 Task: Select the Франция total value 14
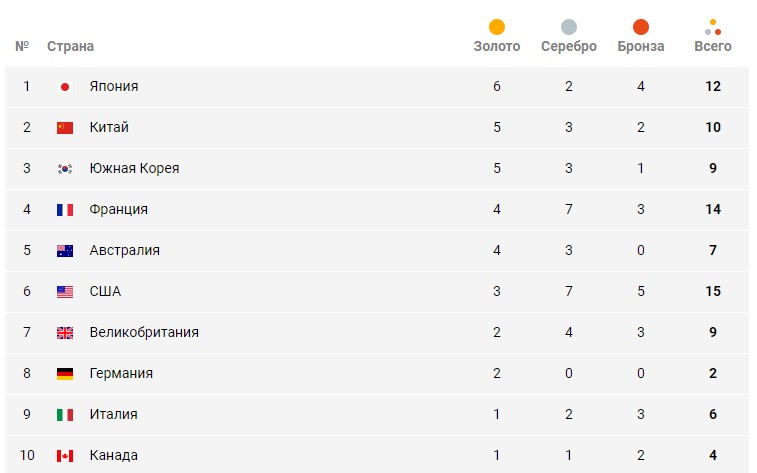[713, 210]
